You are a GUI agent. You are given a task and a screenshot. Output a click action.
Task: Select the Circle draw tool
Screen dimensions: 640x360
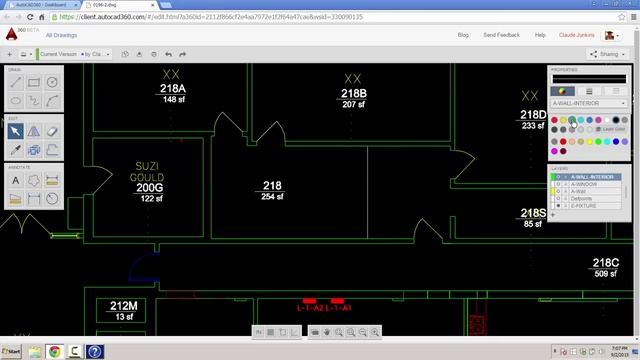coord(52,82)
